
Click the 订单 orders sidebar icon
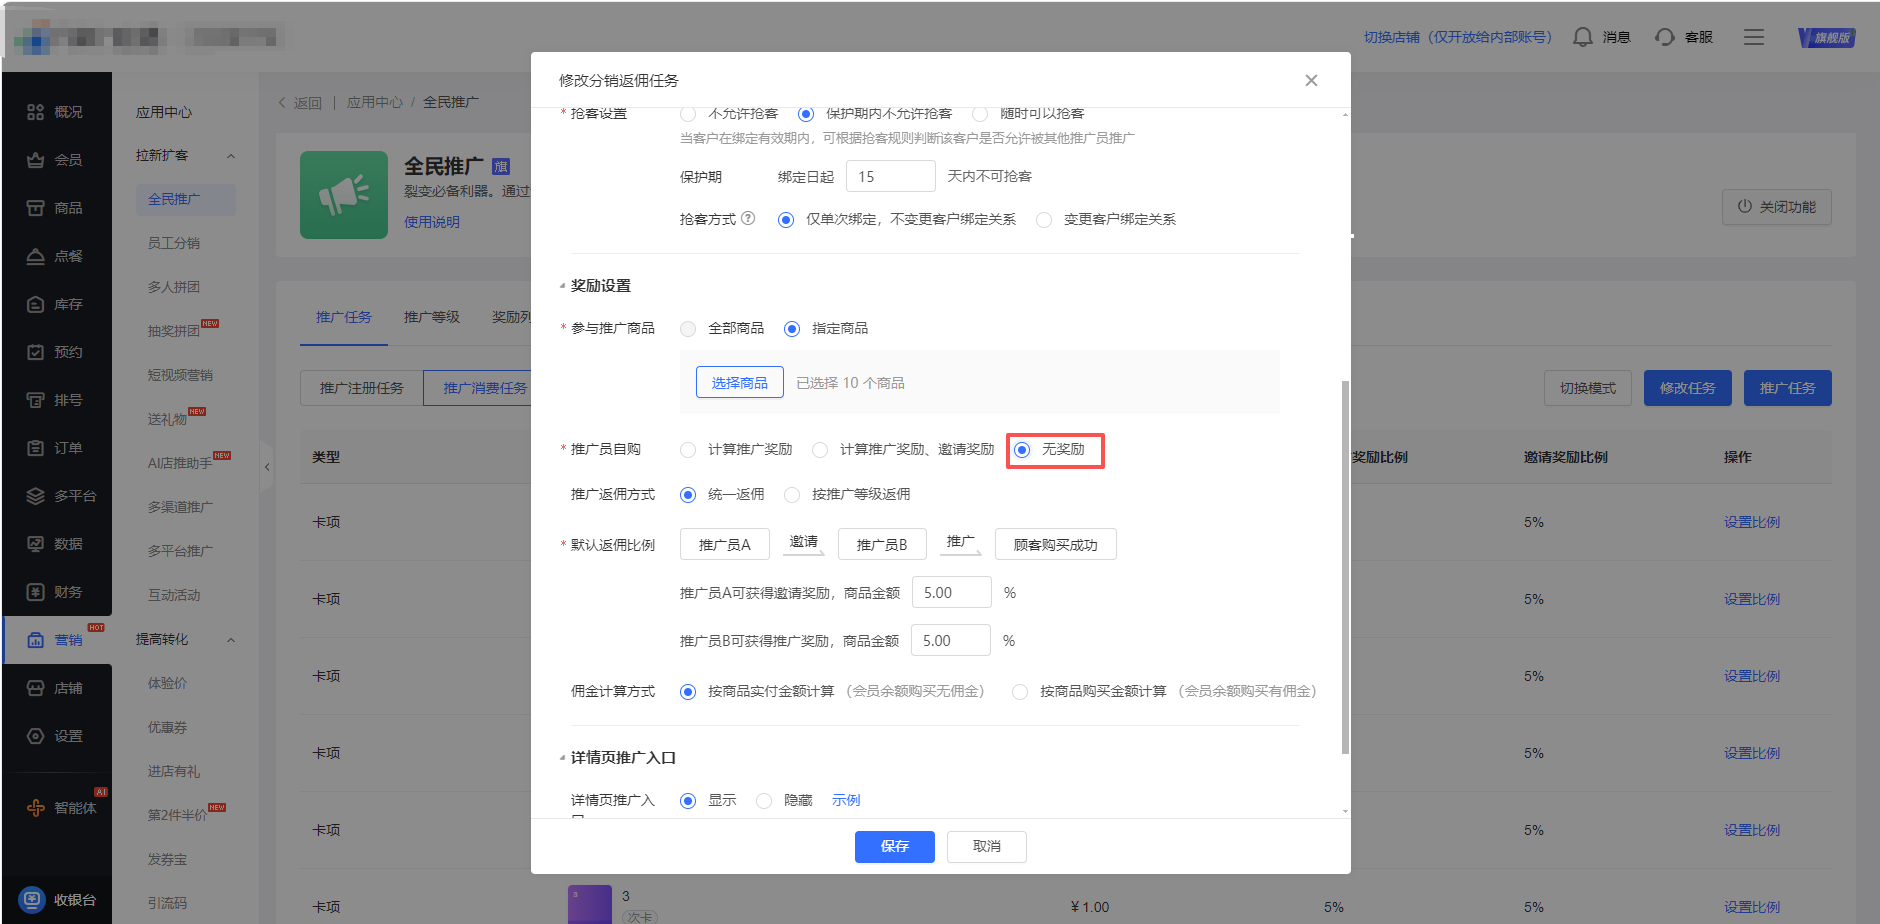pos(36,448)
